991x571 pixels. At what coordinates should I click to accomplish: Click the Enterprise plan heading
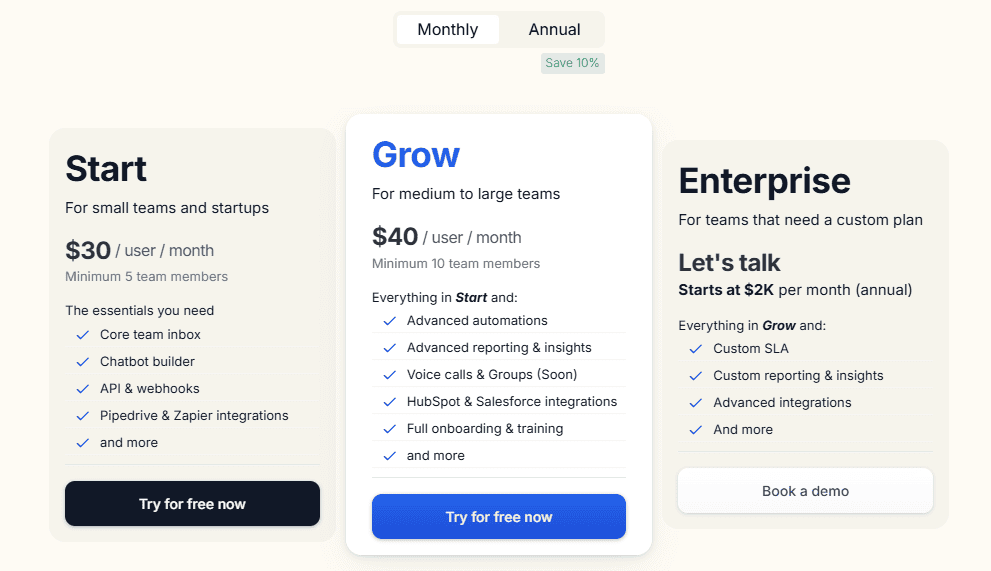pos(764,181)
